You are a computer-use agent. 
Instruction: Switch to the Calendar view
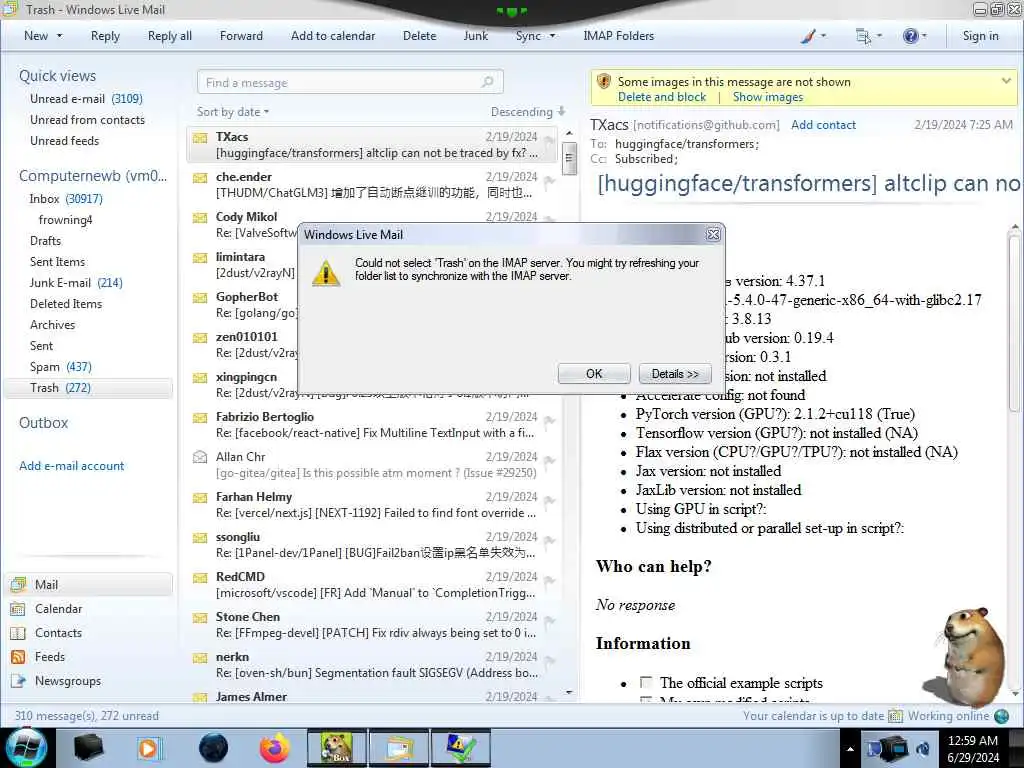58,609
